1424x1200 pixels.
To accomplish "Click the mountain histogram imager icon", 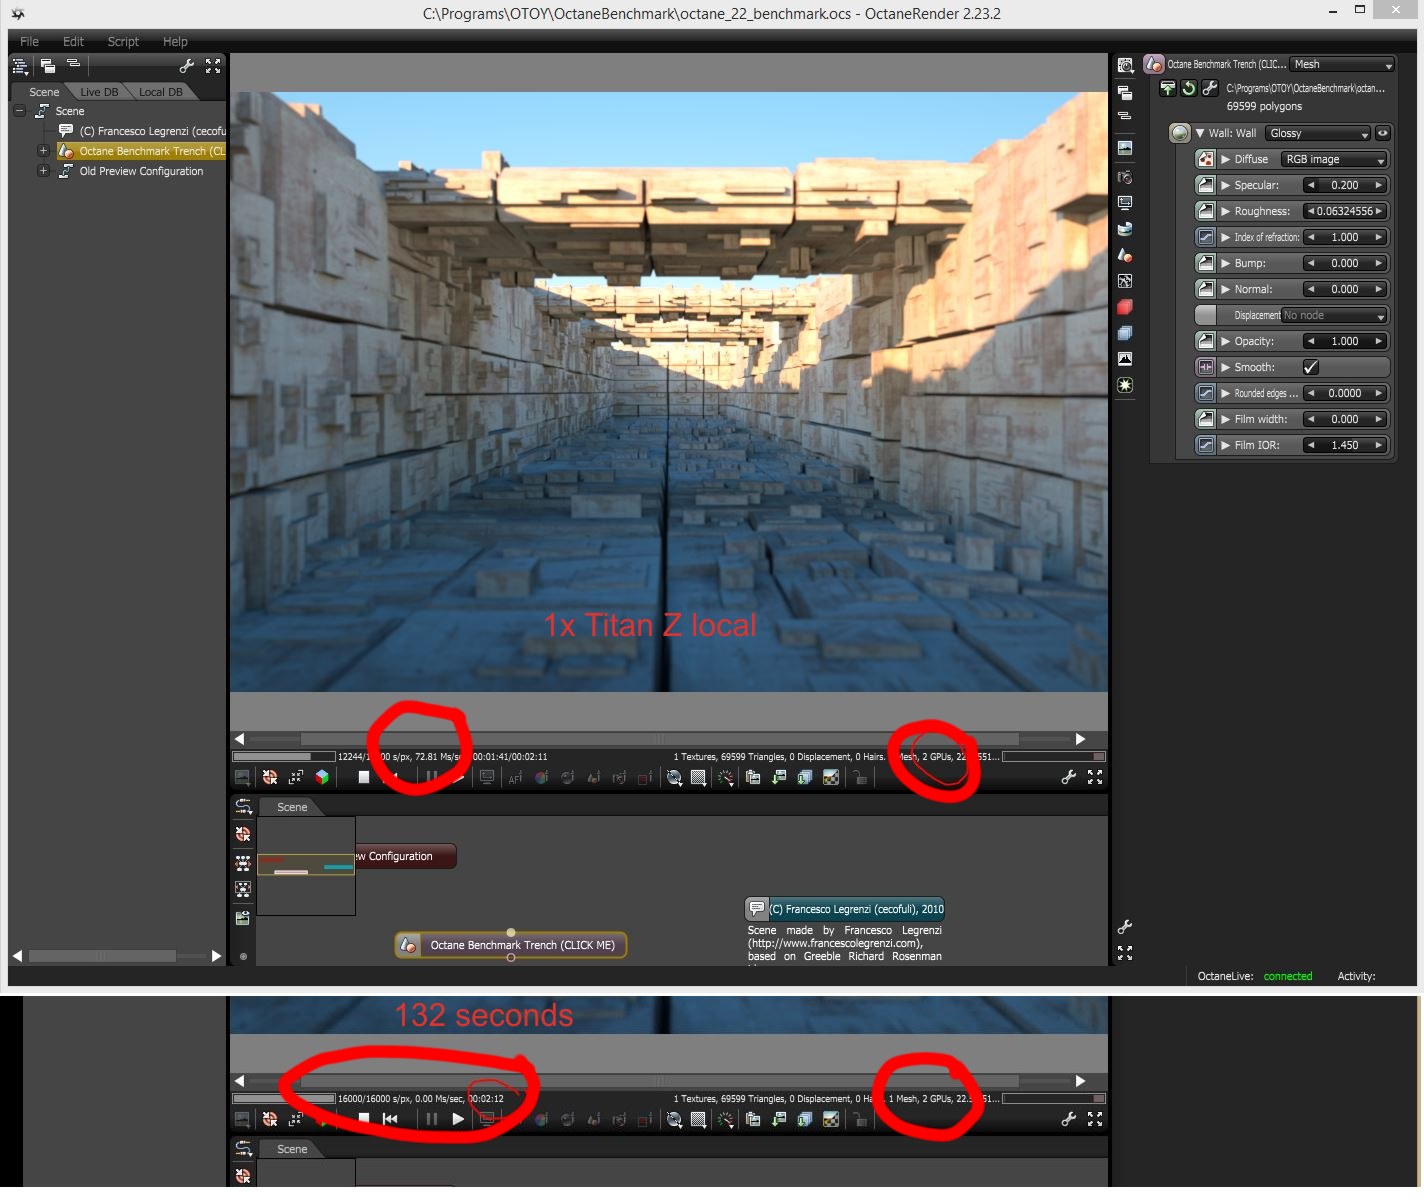I will pos(1125,359).
